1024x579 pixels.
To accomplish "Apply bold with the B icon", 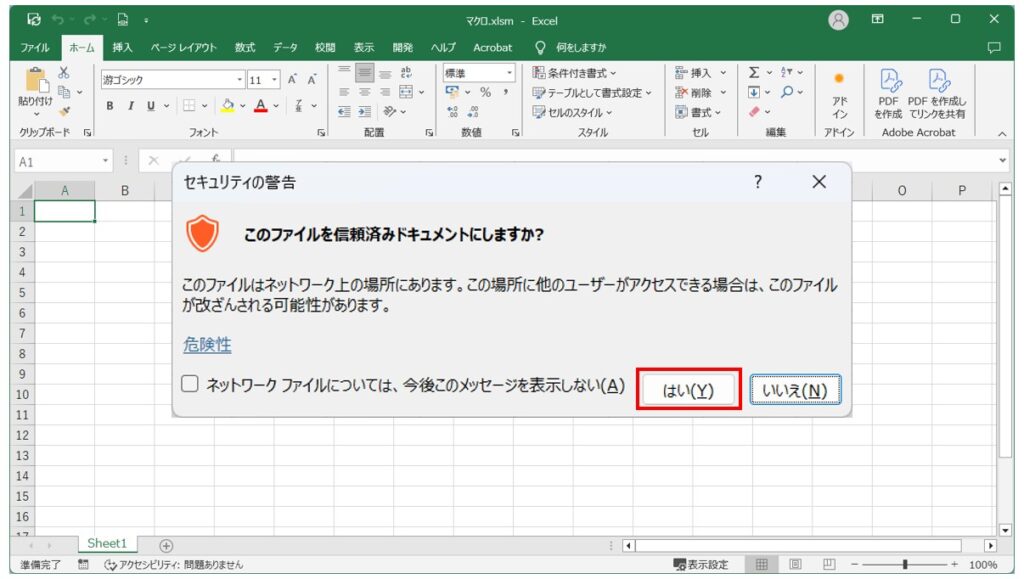I will [110, 106].
